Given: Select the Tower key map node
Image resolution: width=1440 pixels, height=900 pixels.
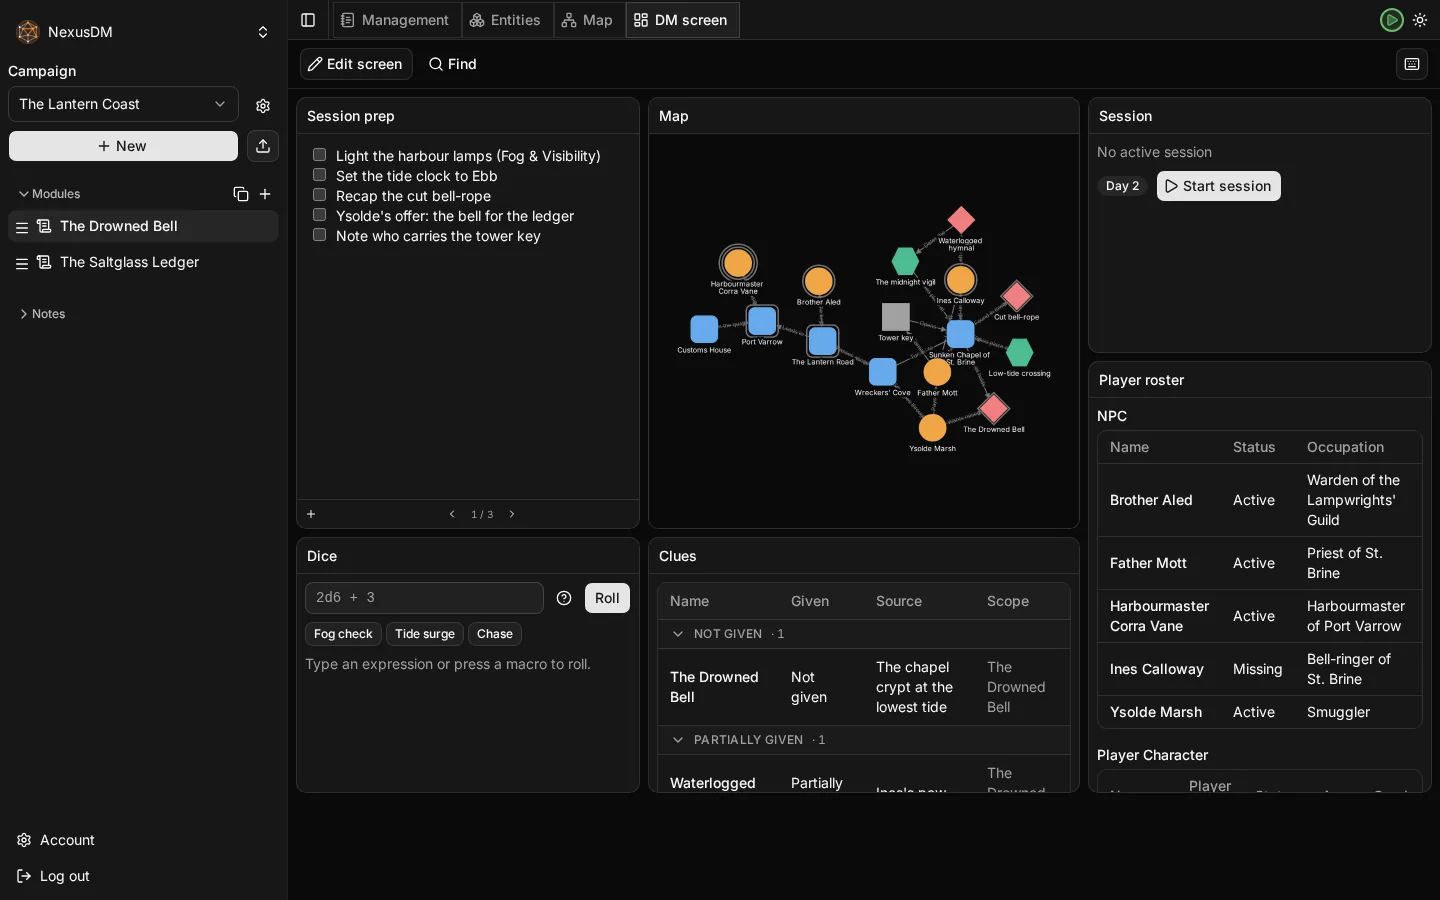Looking at the screenshot, I should (x=895, y=317).
